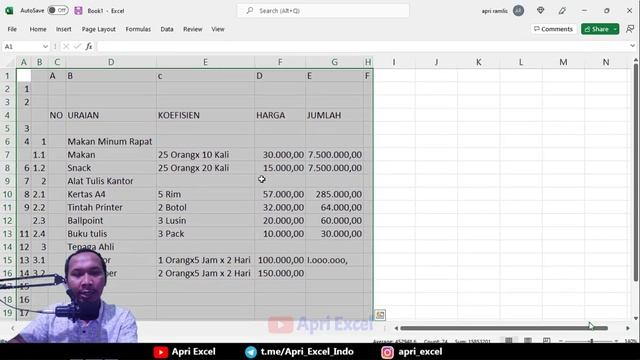Click the Tintah Printer cell

(x=111, y=207)
